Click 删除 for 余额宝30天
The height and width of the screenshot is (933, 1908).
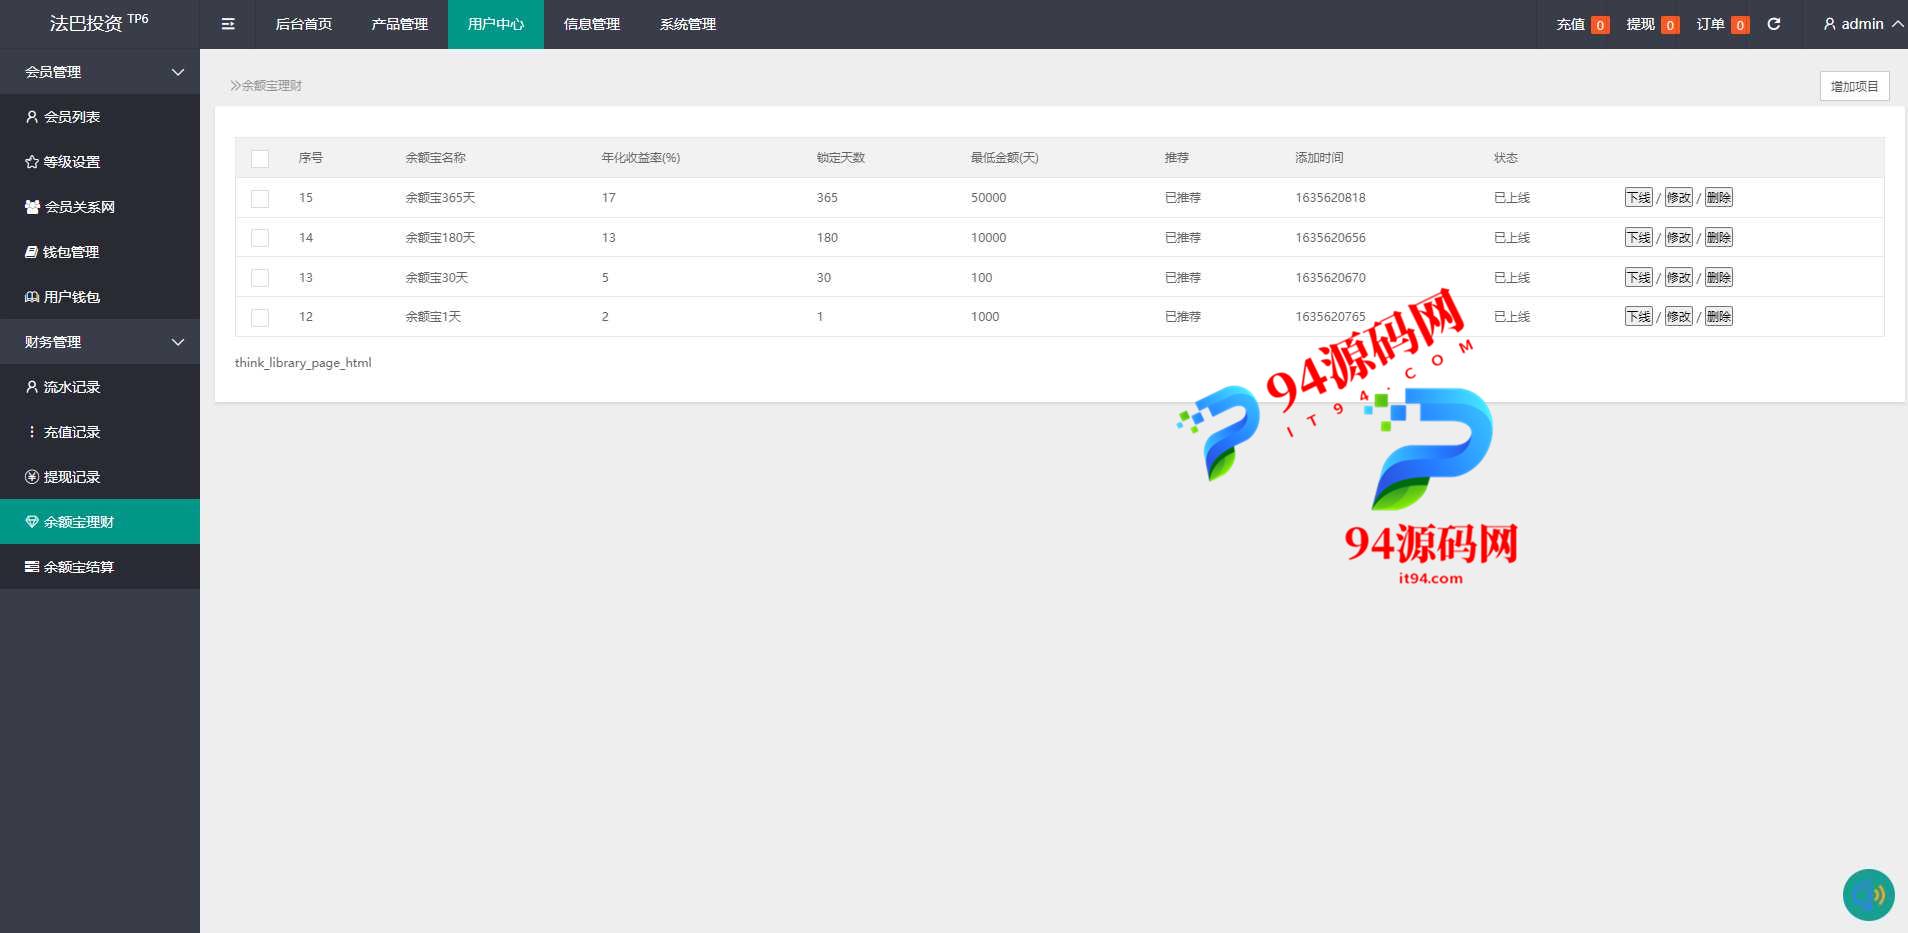1718,278
